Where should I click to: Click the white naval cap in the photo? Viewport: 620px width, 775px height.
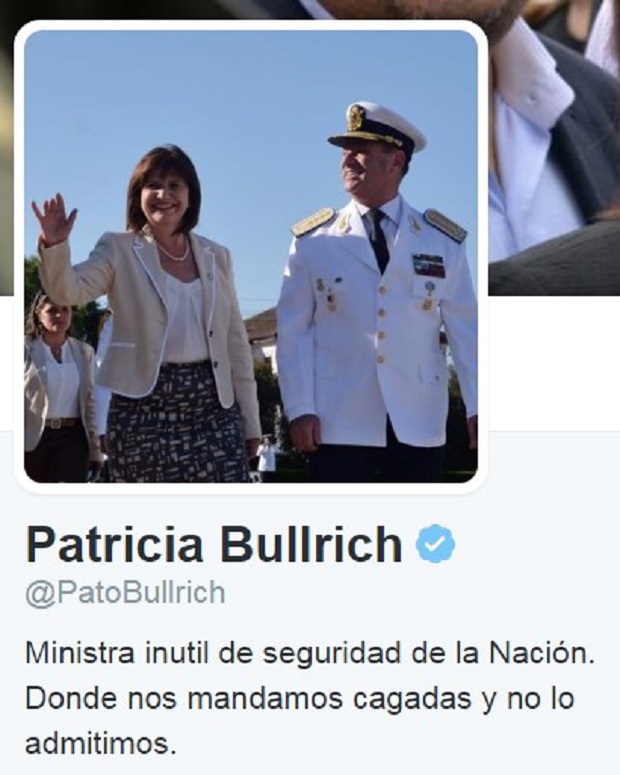click(x=378, y=127)
